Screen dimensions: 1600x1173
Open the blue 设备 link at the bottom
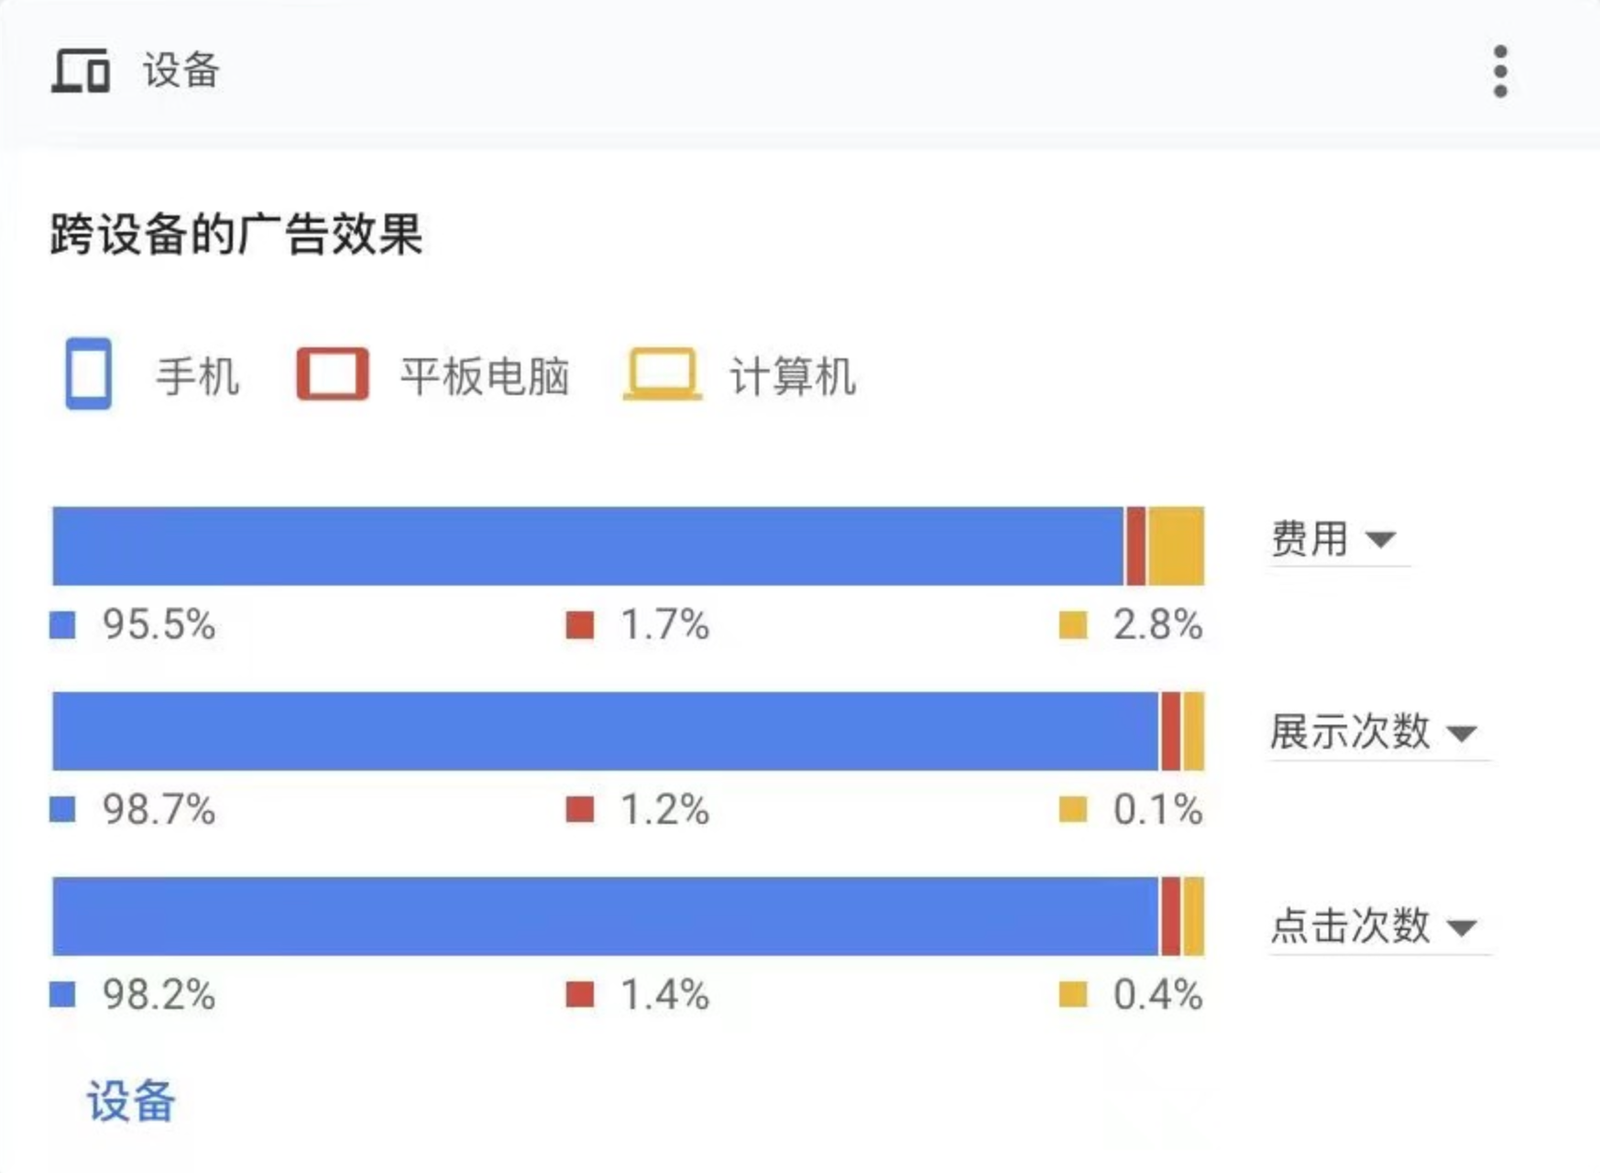click(x=131, y=1101)
